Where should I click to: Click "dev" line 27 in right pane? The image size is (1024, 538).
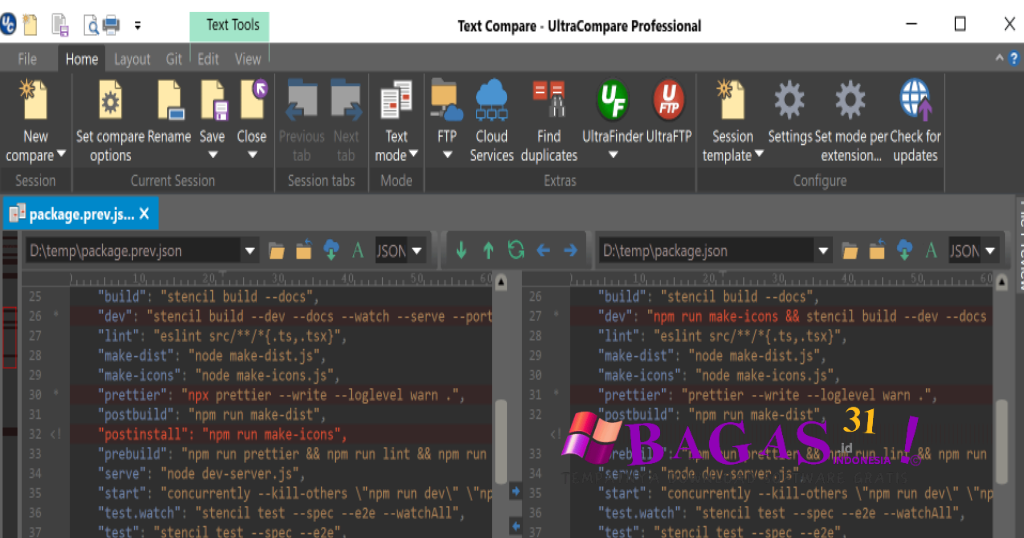click(792, 317)
